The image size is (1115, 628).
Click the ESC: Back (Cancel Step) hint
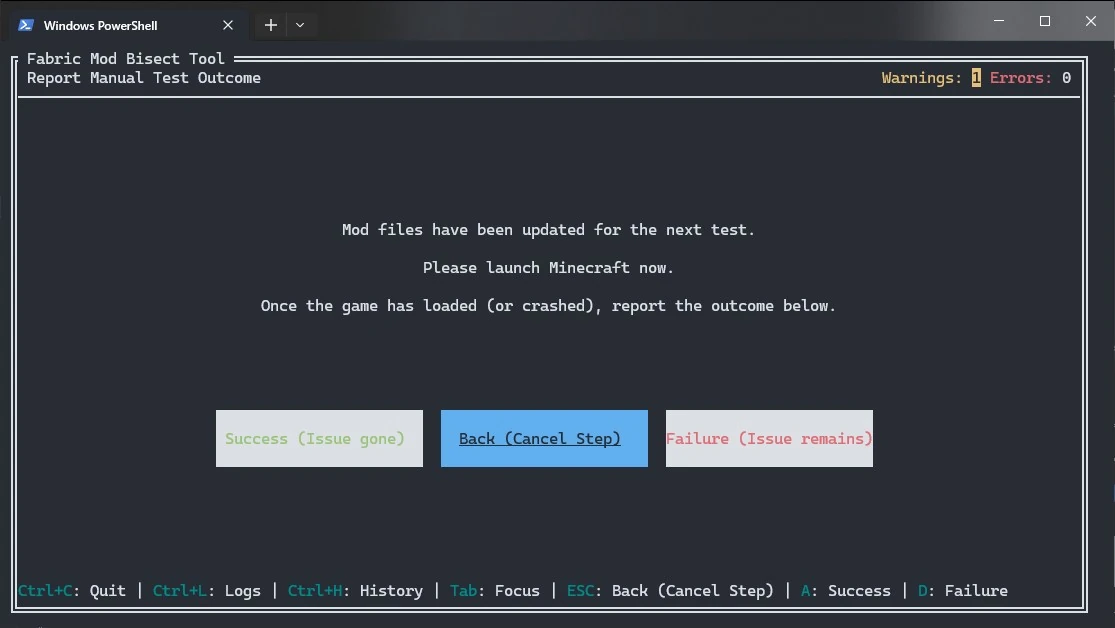tap(670, 590)
